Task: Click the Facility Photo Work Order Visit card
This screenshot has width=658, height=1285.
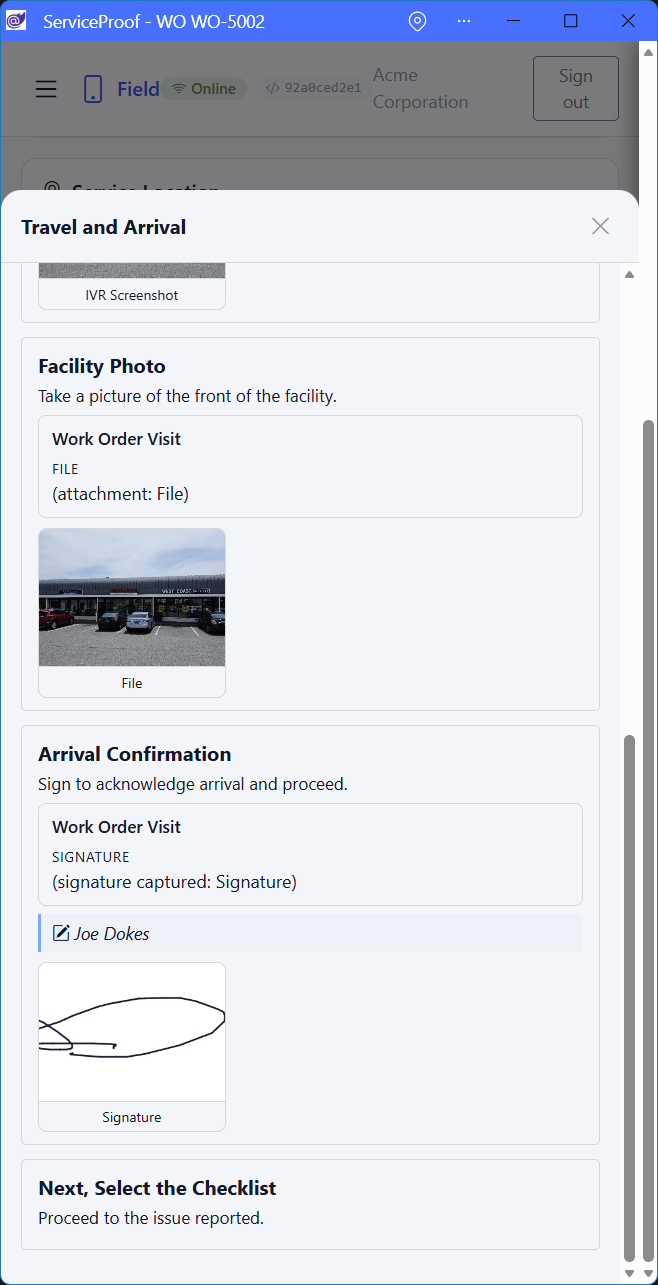Action: pos(310,466)
